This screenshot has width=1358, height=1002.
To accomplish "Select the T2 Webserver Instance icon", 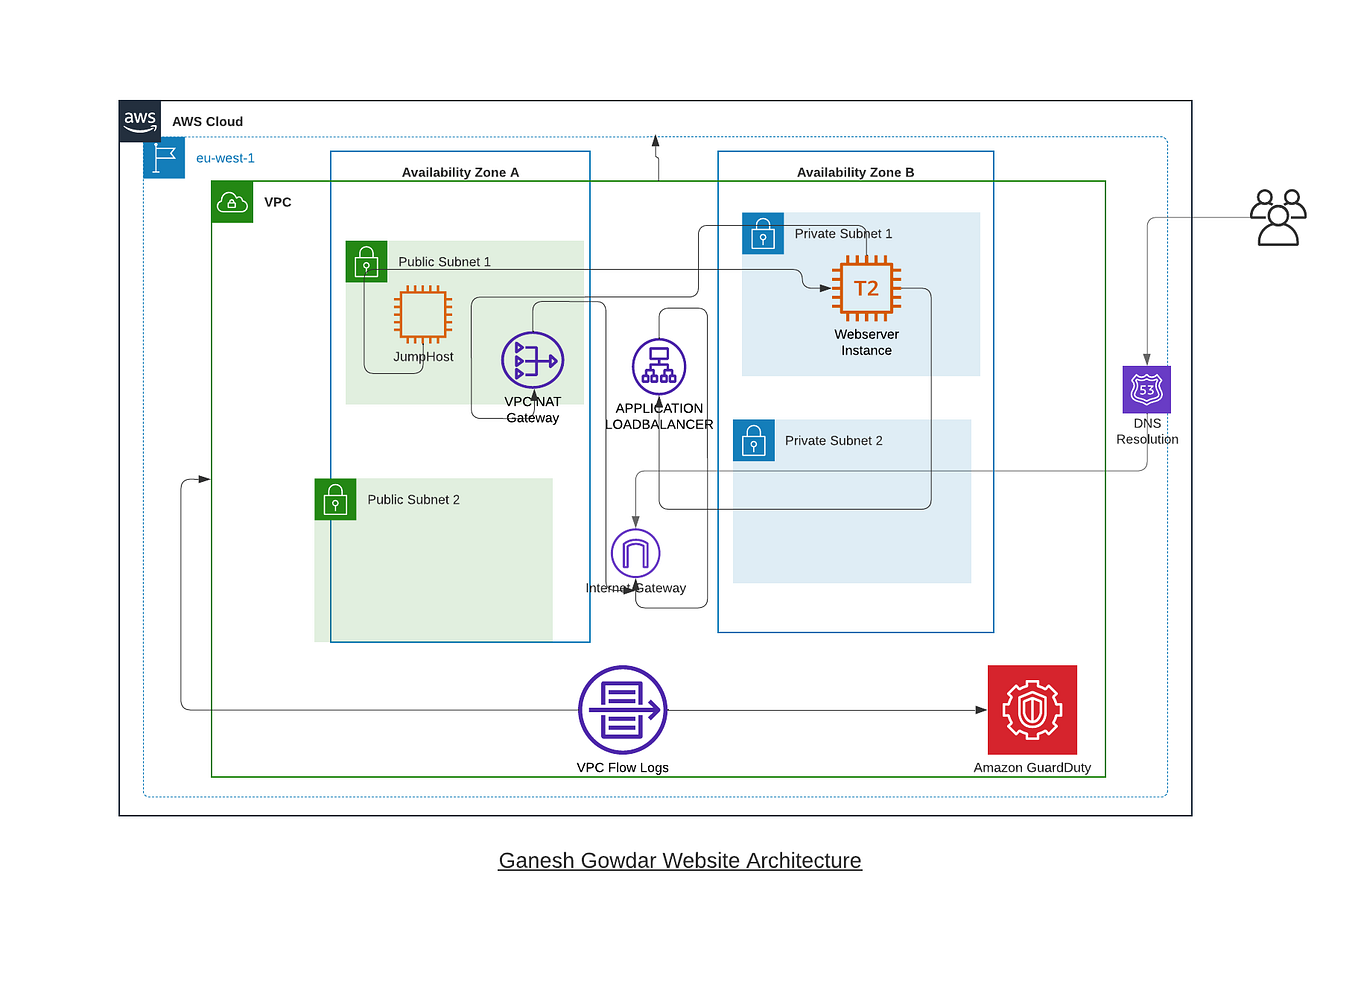I will click(x=866, y=288).
